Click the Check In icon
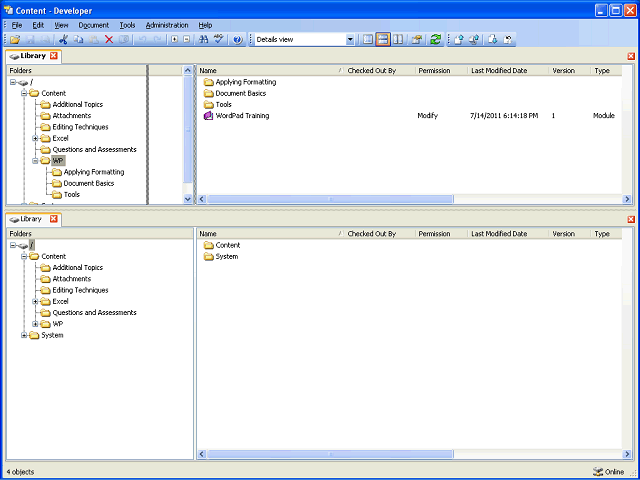 pyautogui.click(x=459, y=40)
